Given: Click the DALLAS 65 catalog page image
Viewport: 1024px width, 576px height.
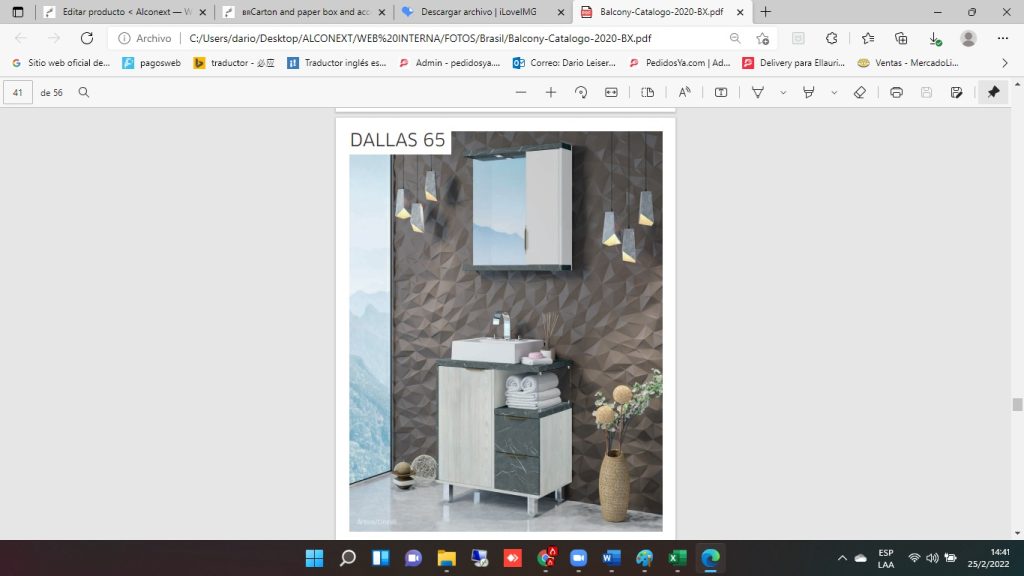Looking at the screenshot, I should [x=505, y=331].
